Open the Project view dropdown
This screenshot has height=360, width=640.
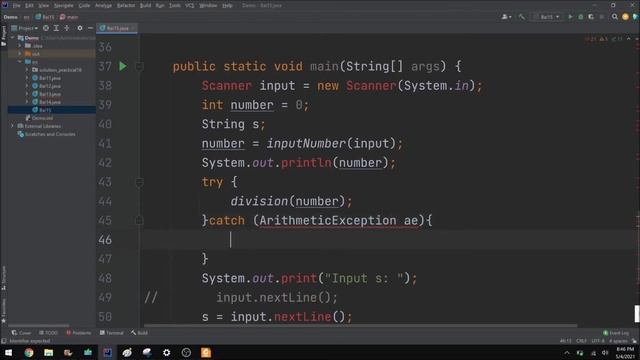pyautogui.click(x=25, y=28)
